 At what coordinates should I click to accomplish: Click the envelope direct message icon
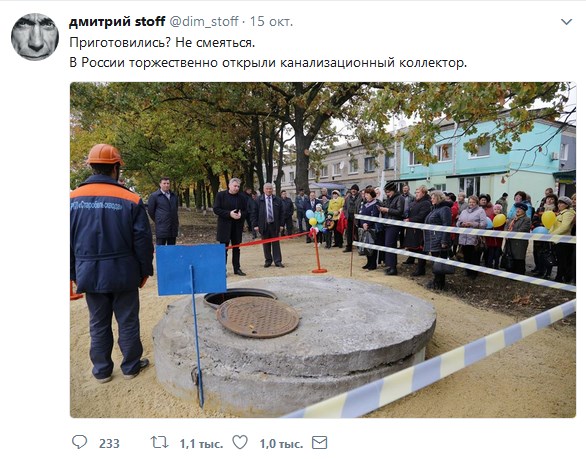click(x=320, y=443)
